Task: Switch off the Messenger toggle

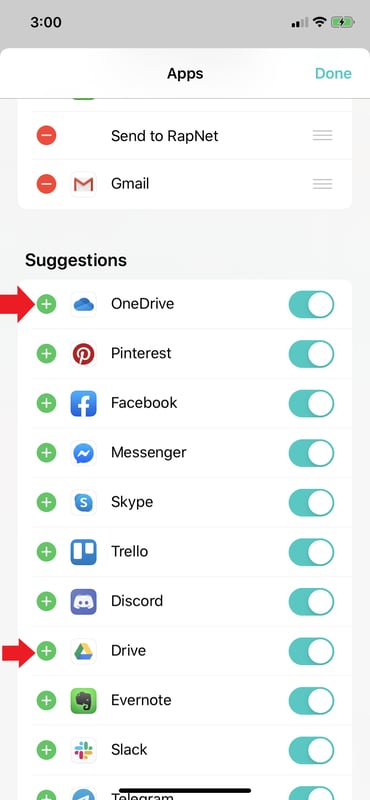Action: pyautogui.click(x=311, y=453)
